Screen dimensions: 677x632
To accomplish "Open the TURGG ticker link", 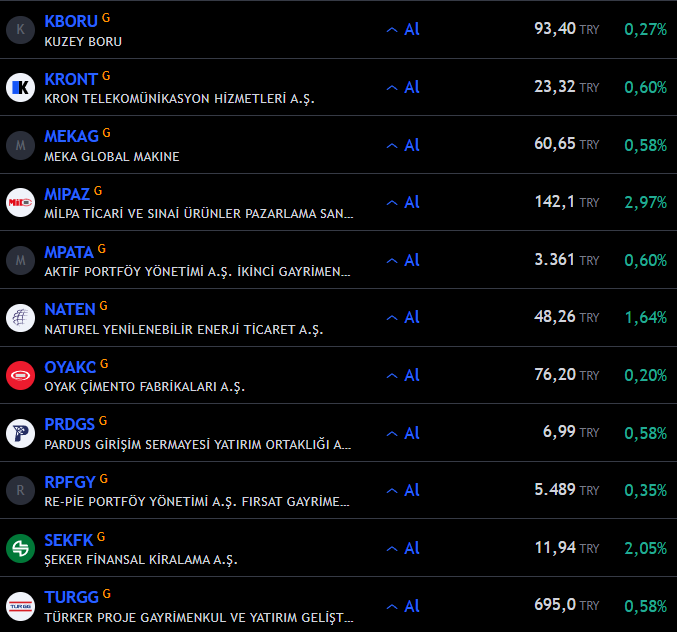I will (71, 597).
